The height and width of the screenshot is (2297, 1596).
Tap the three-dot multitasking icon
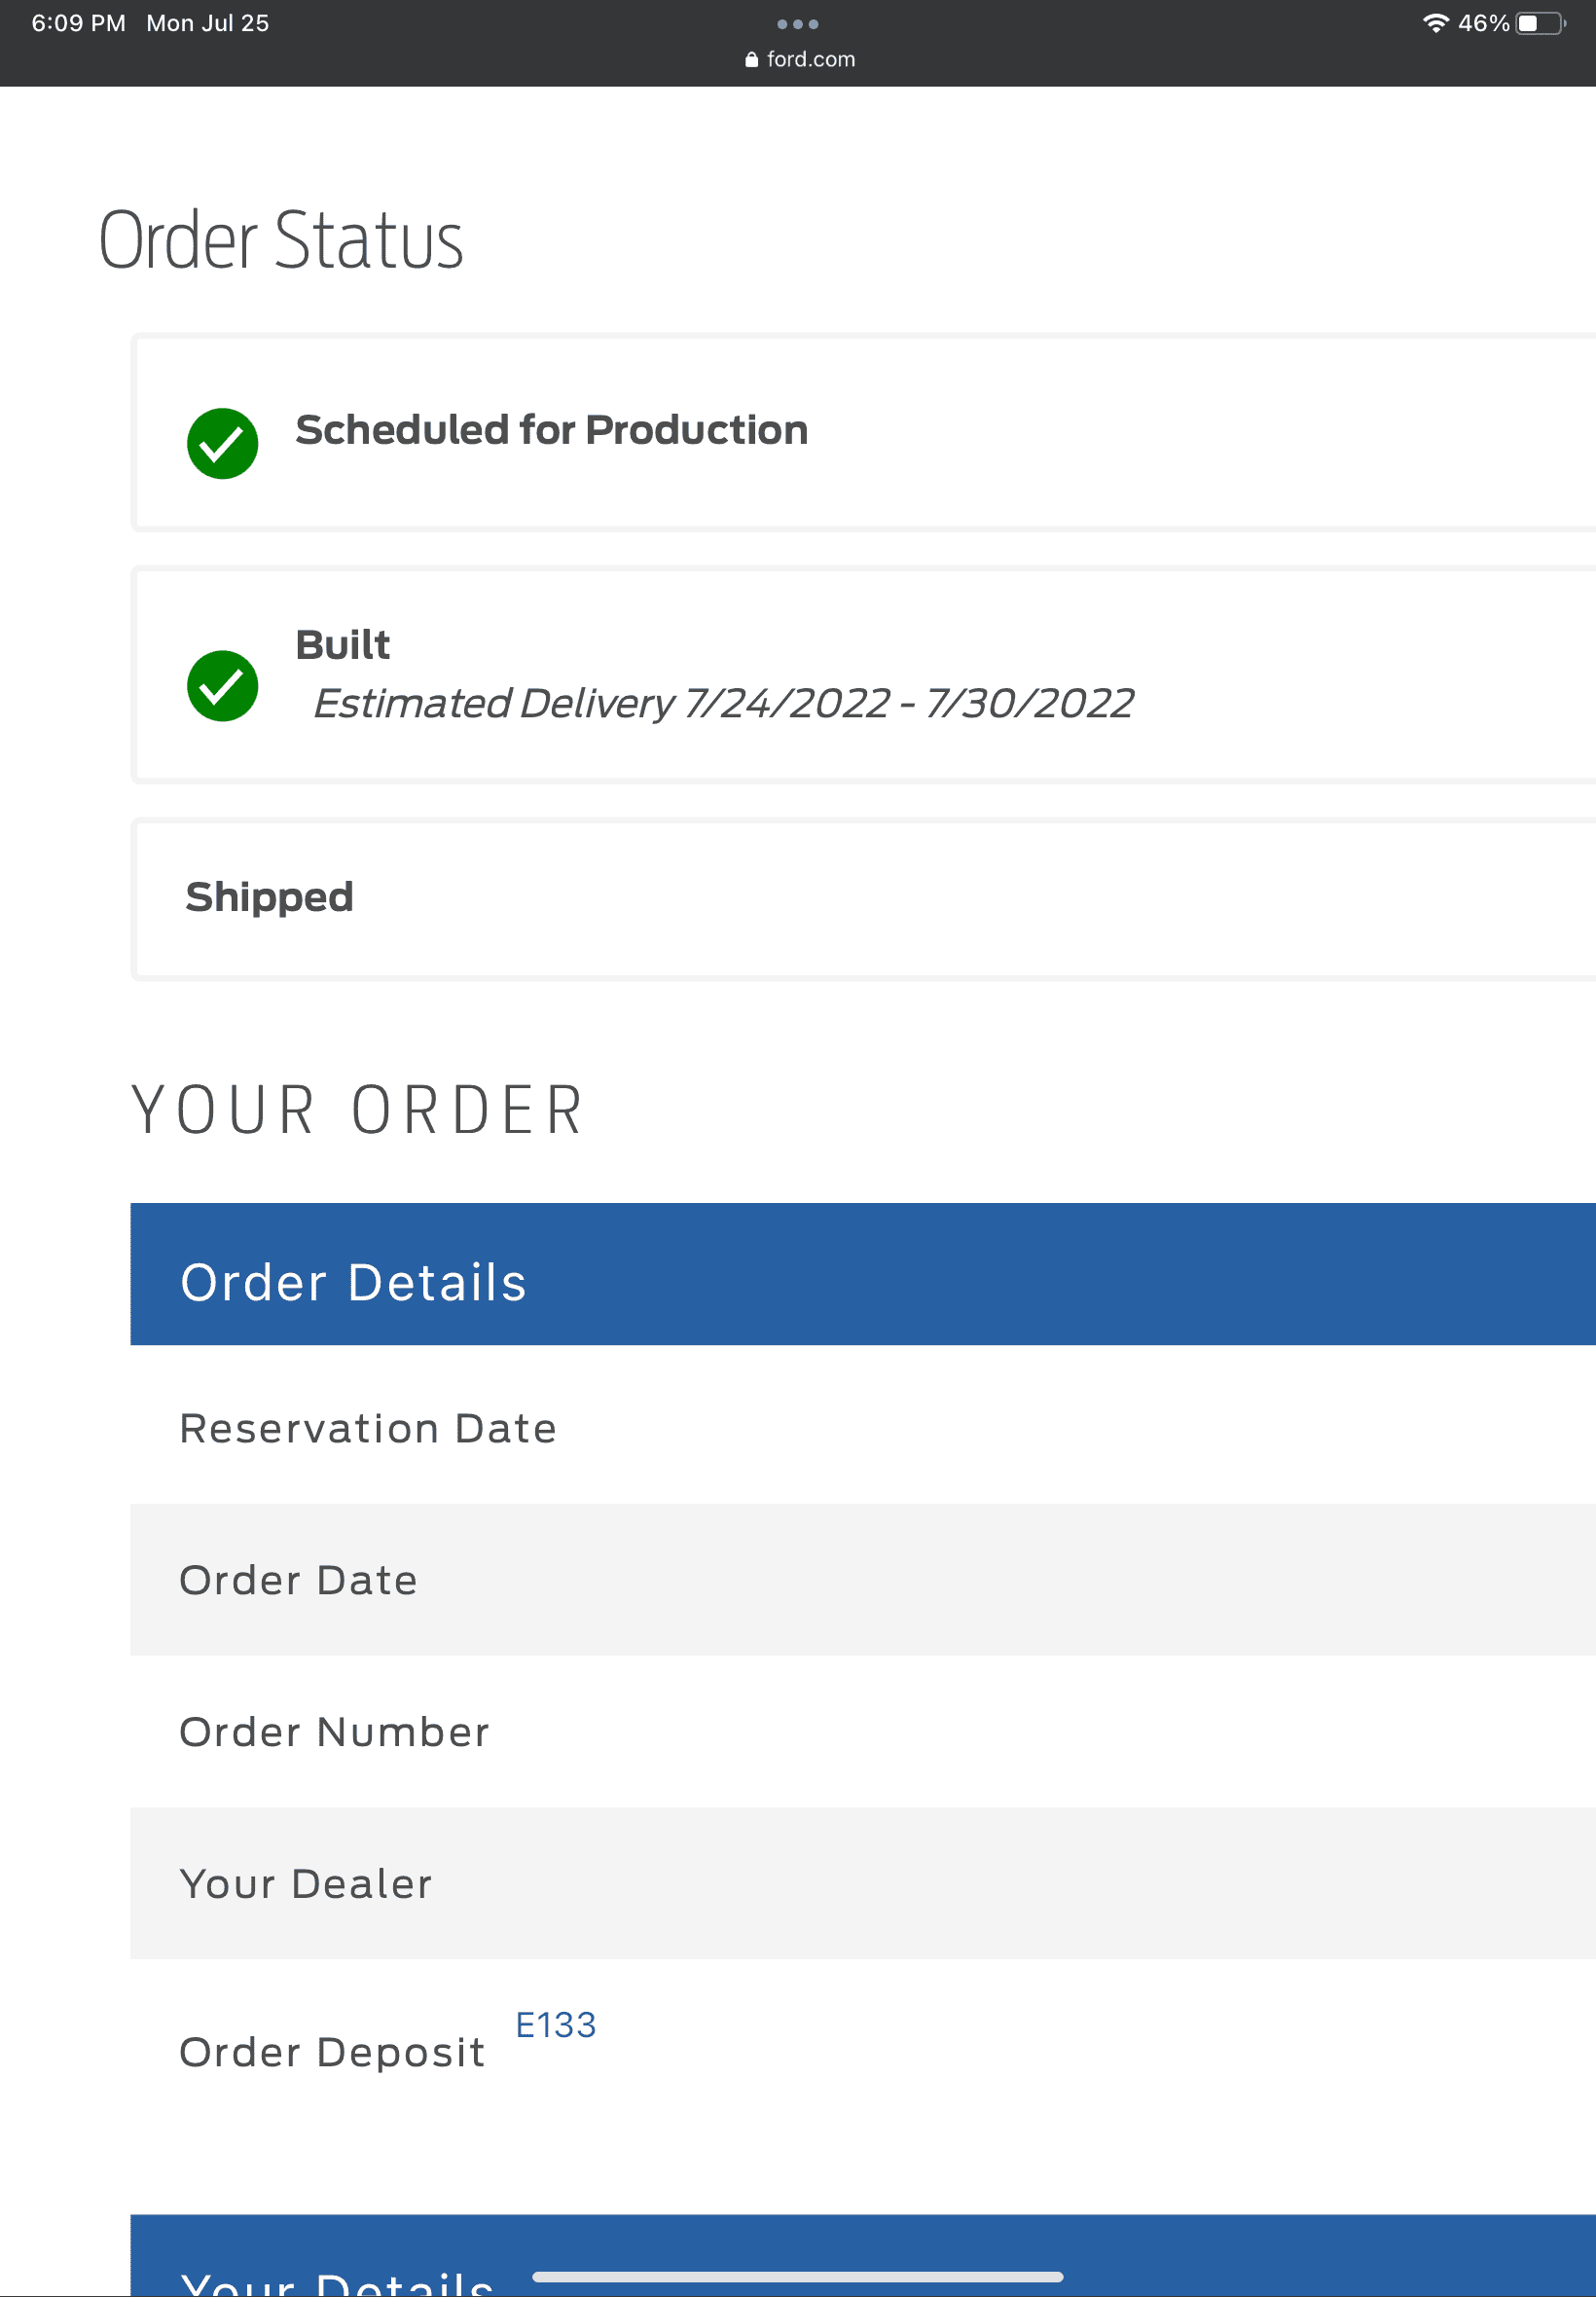coord(797,24)
